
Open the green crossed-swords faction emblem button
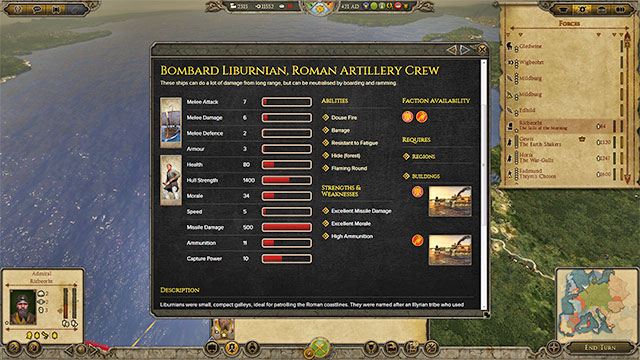click(x=320, y=348)
